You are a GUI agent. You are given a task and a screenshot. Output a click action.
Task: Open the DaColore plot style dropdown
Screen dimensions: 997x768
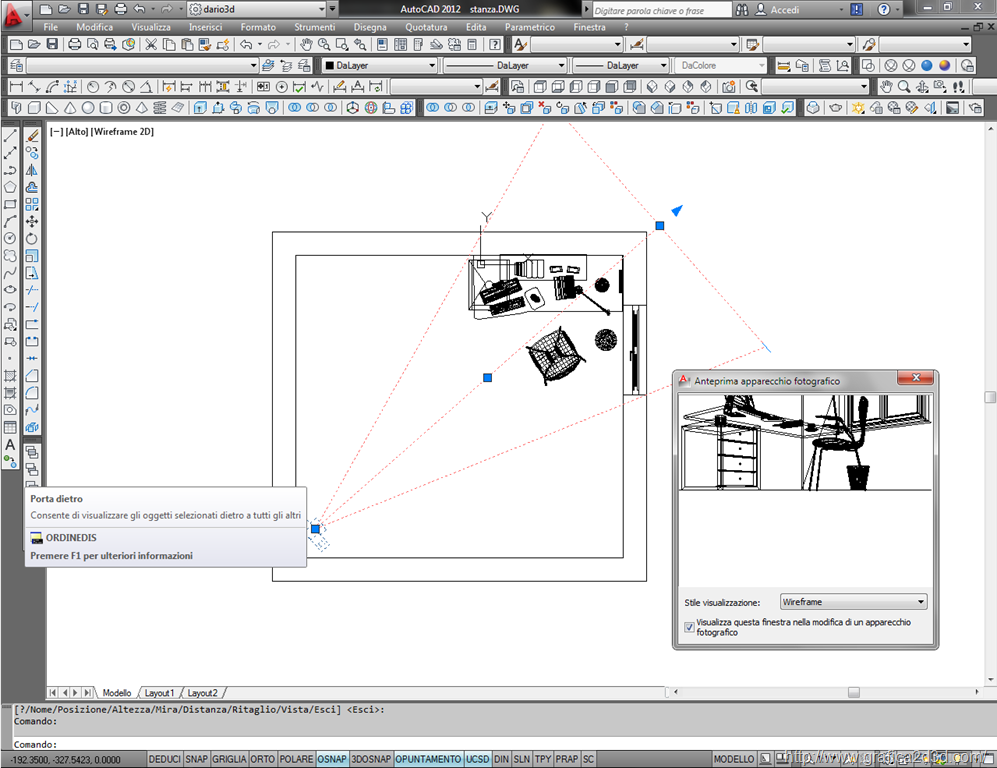coord(720,66)
